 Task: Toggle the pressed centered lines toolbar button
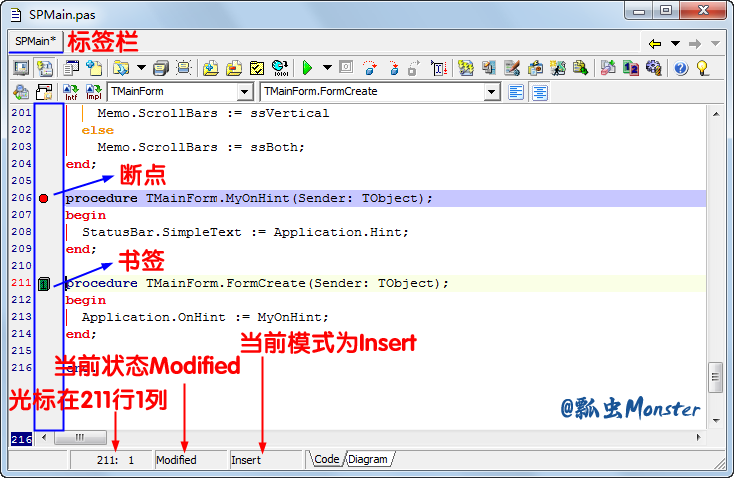click(x=540, y=92)
